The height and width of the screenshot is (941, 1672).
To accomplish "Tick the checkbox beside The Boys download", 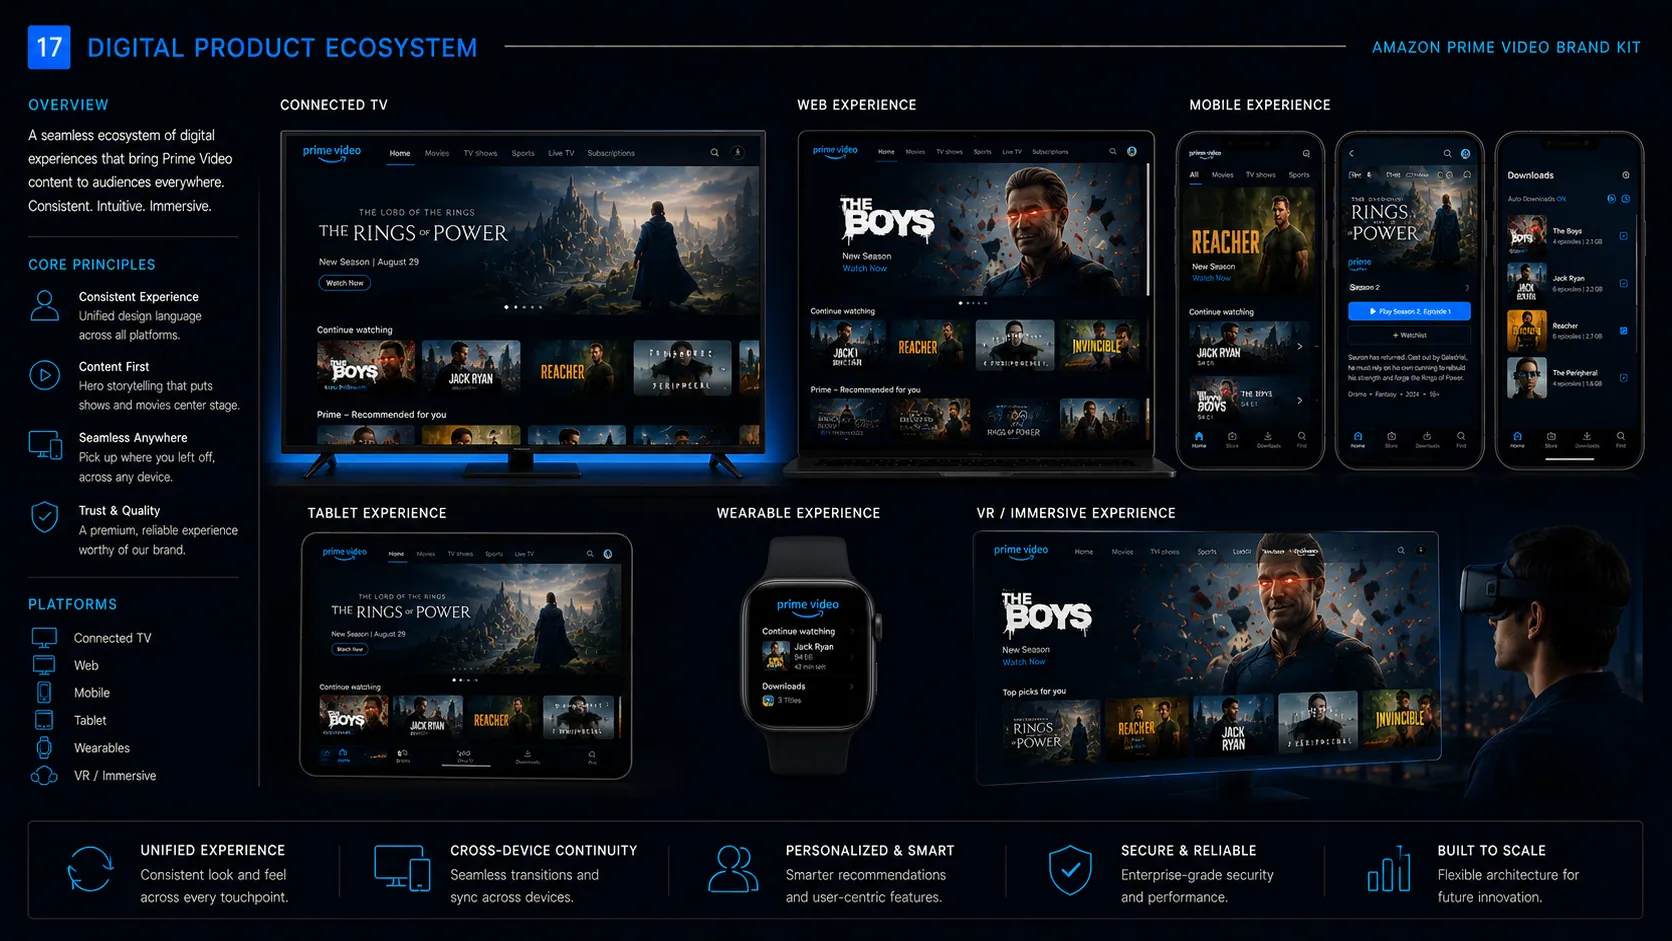I will 1623,236.
